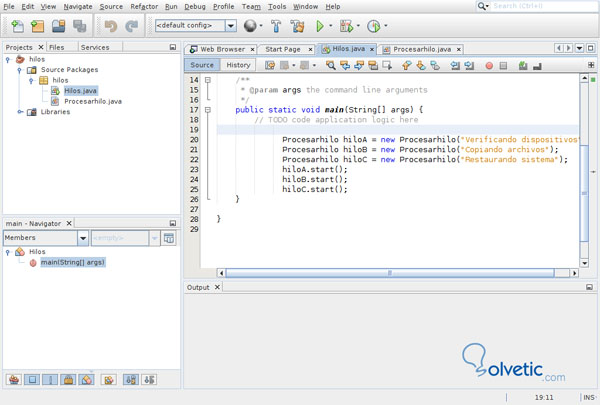Click the Search input field

coord(540,7)
